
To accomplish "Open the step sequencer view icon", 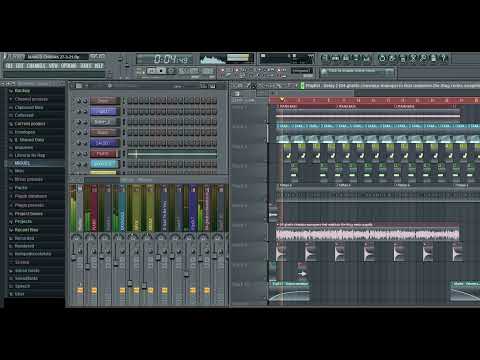I will (335, 59).
